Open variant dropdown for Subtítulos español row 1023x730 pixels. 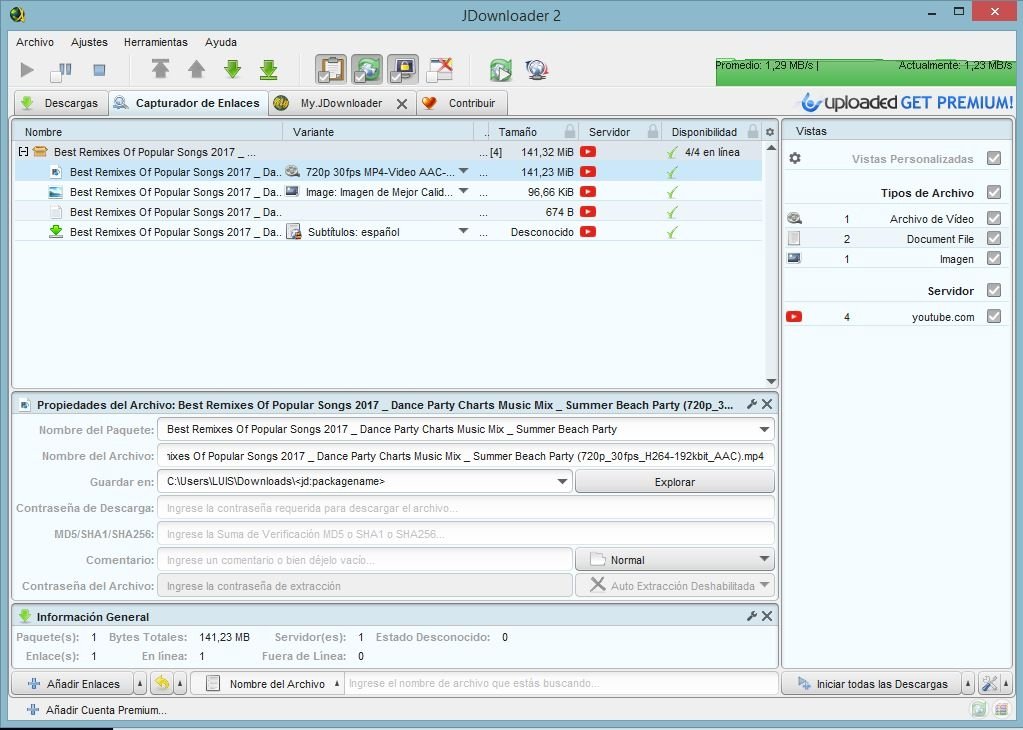pyautogui.click(x=463, y=231)
